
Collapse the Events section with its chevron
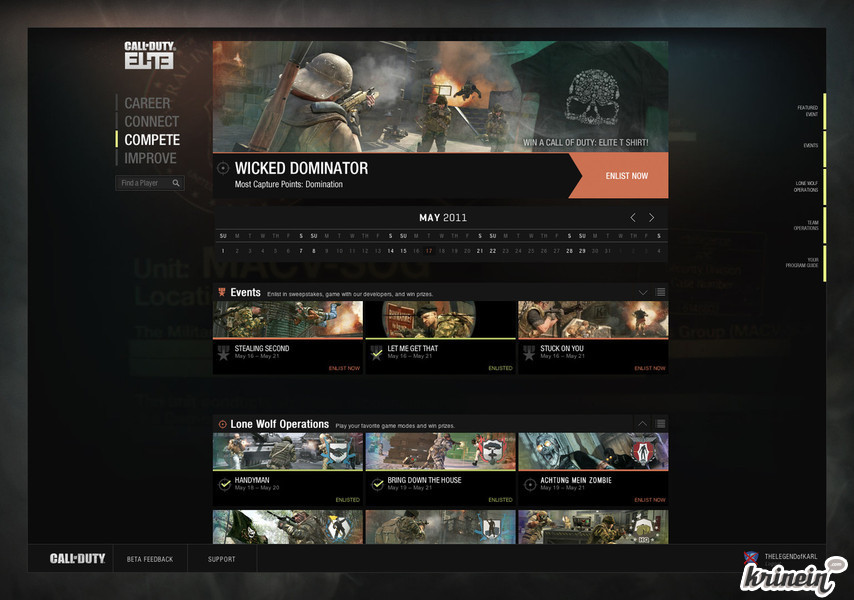pos(643,293)
